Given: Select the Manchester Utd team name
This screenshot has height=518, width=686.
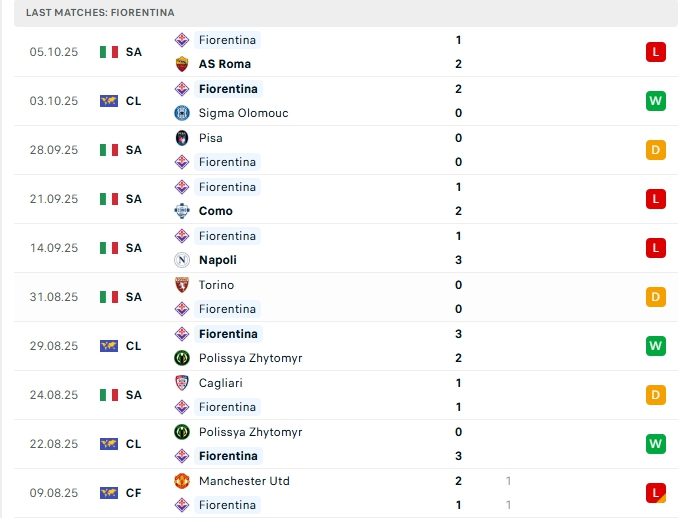Looking at the screenshot, I should pyautogui.click(x=244, y=481).
